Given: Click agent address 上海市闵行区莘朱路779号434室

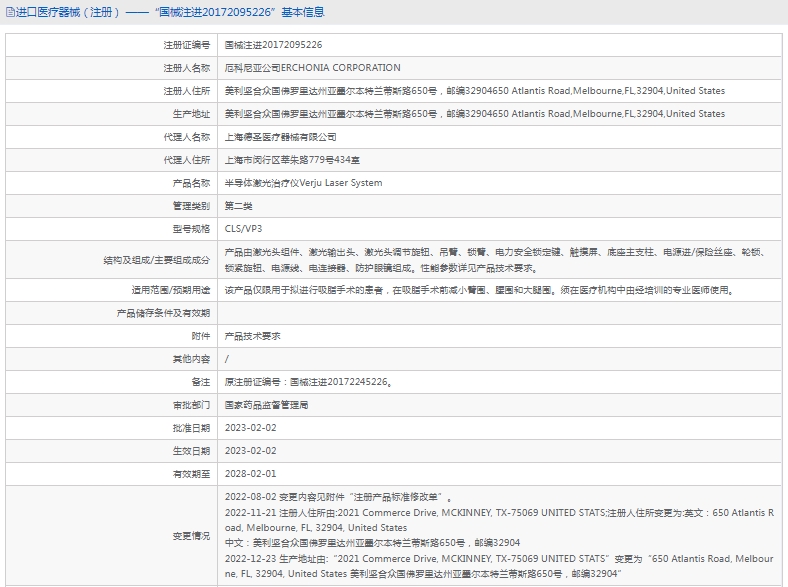Looking at the screenshot, I should pos(292,160).
